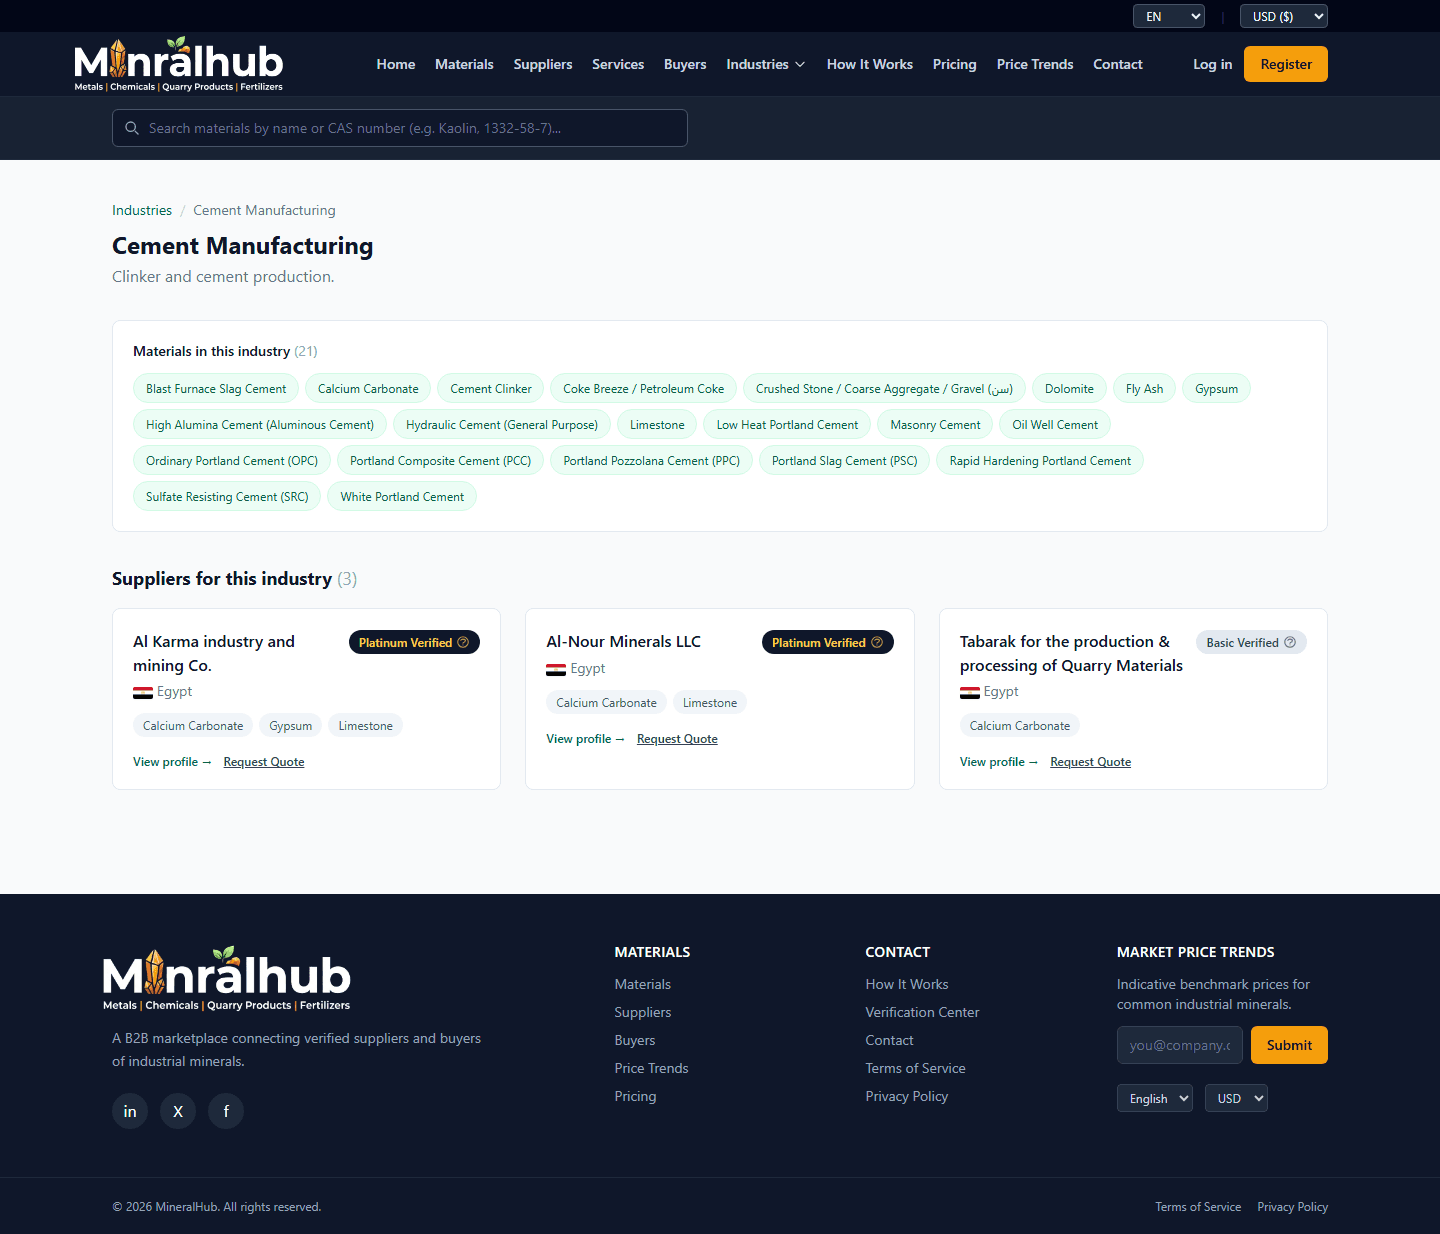Click help icon on Al-Nour Platinum Verified badge
Image resolution: width=1440 pixels, height=1234 pixels.
pyautogui.click(x=877, y=642)
